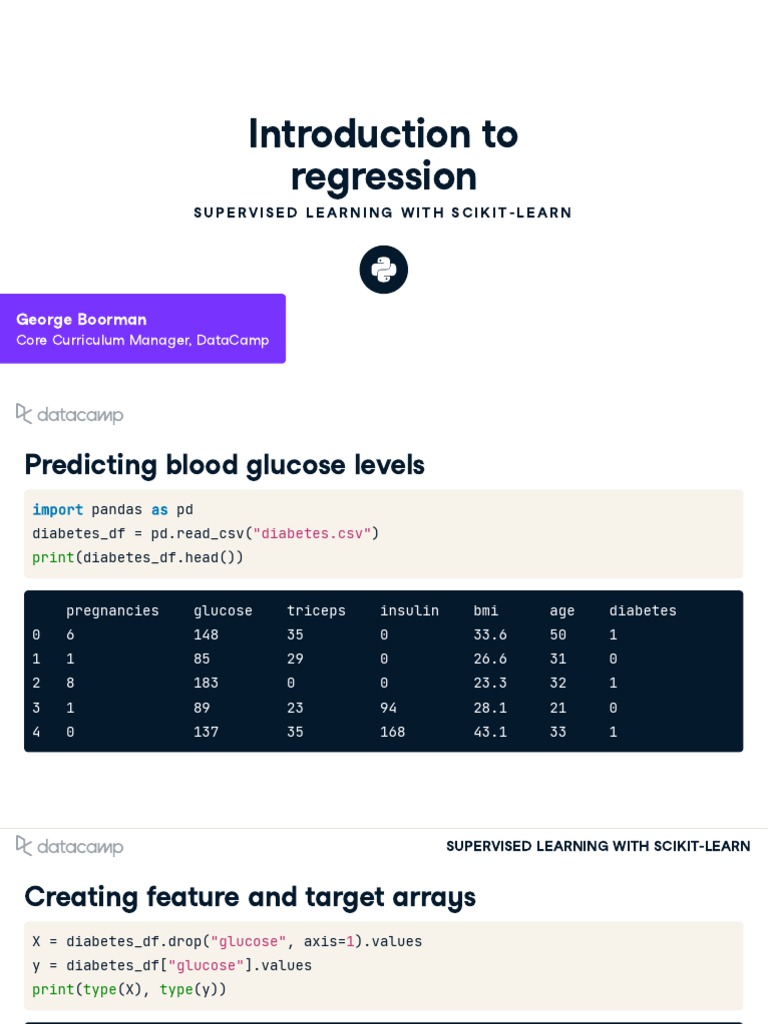
Task: Click the first datacamp logo under the author banner
Action: click(70, 414)
